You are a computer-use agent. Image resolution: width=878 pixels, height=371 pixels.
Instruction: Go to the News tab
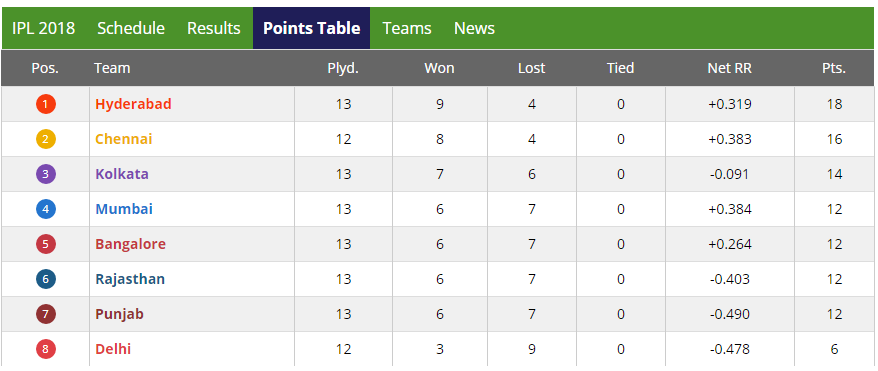click(x=474, y=29)
